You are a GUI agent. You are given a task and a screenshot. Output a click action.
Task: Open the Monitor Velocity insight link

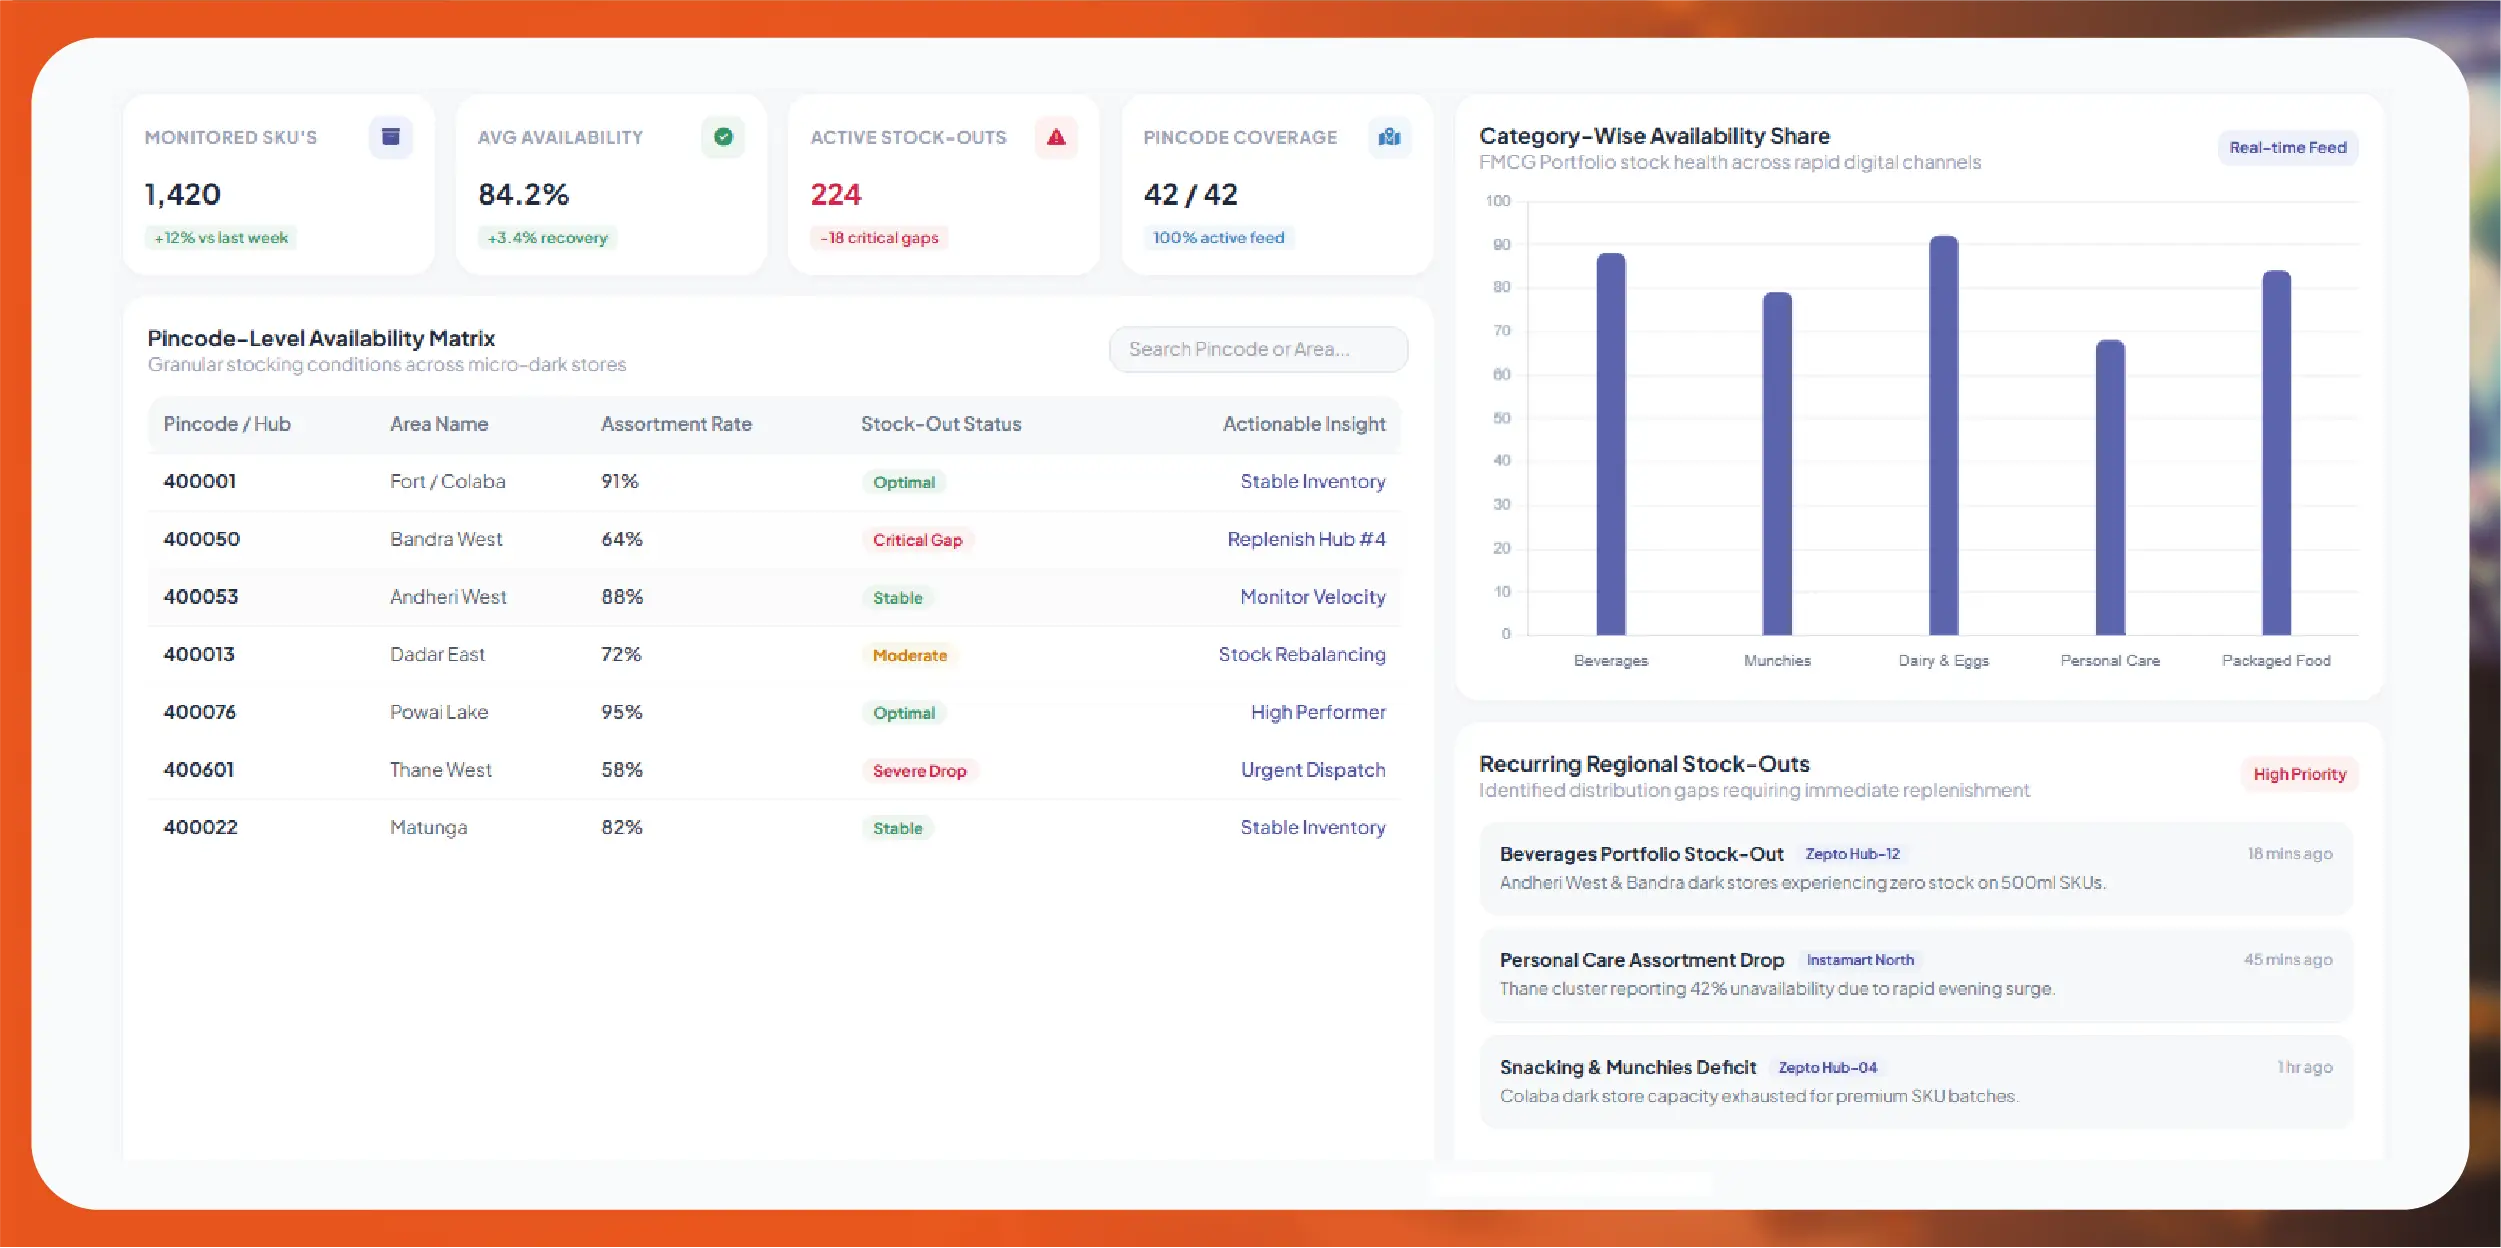[x=1312, y=597]
